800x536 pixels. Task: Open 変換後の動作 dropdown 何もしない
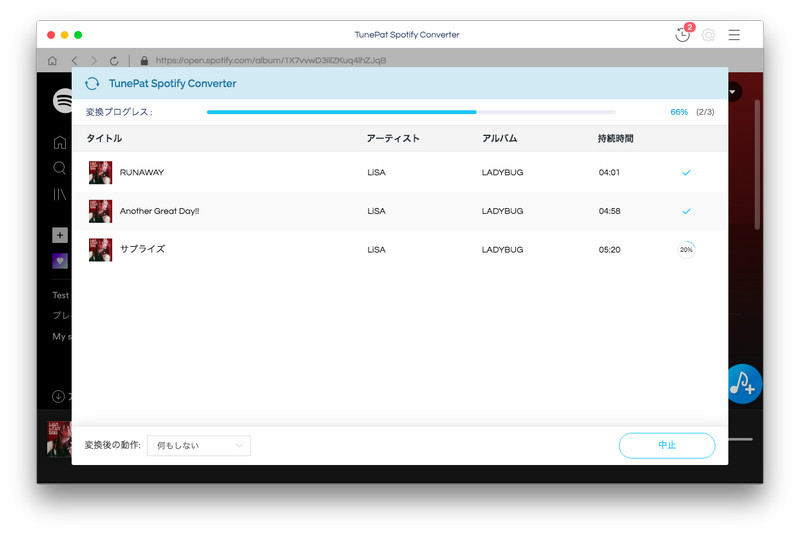pos(199,446)
